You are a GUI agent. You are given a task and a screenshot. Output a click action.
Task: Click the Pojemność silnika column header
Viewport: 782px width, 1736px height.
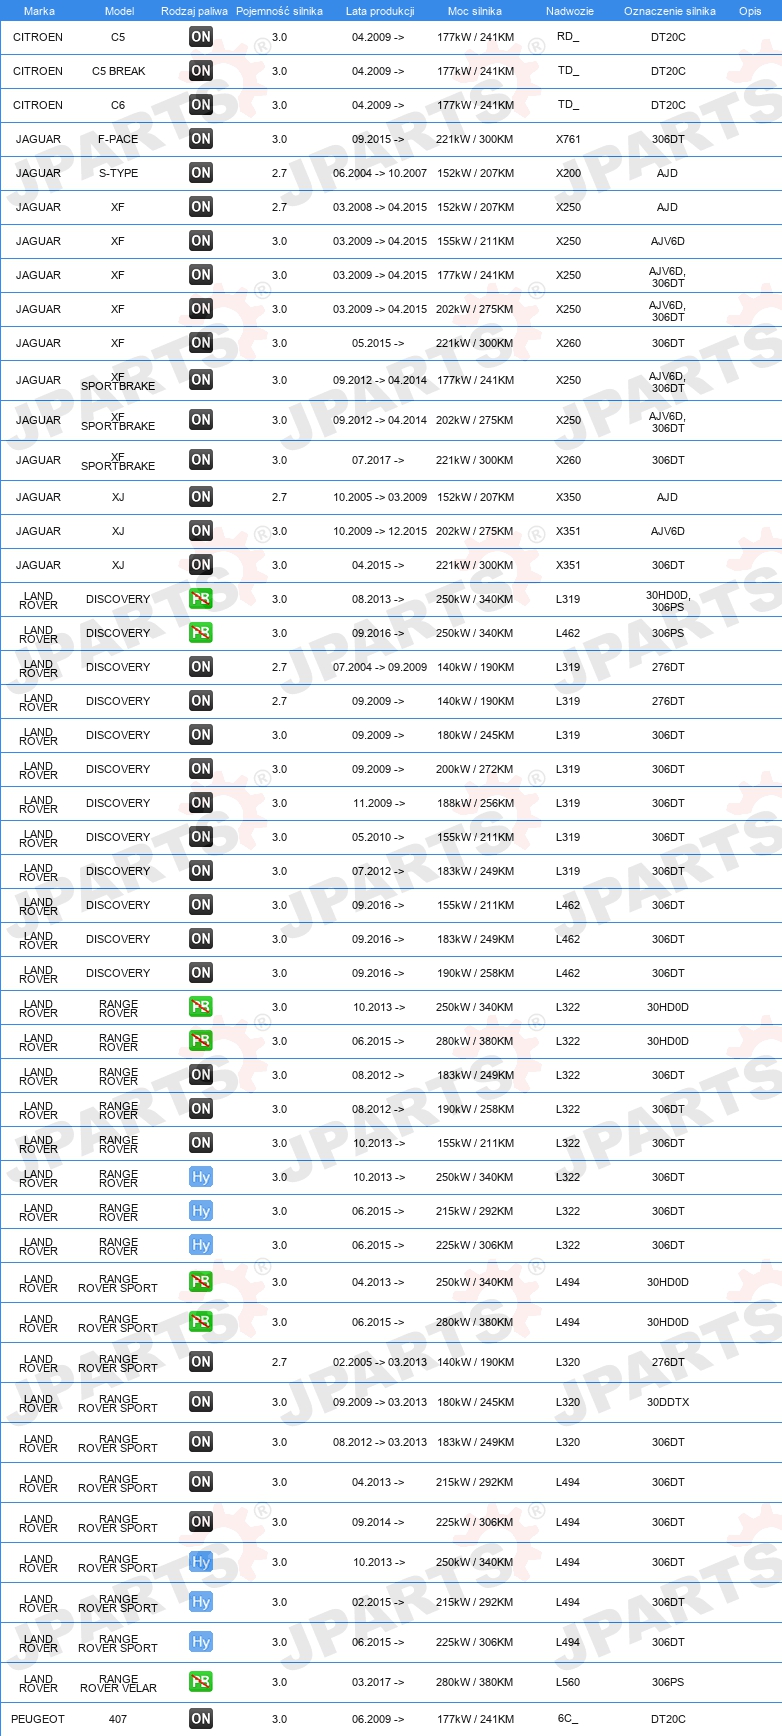(x=279, y=11)
